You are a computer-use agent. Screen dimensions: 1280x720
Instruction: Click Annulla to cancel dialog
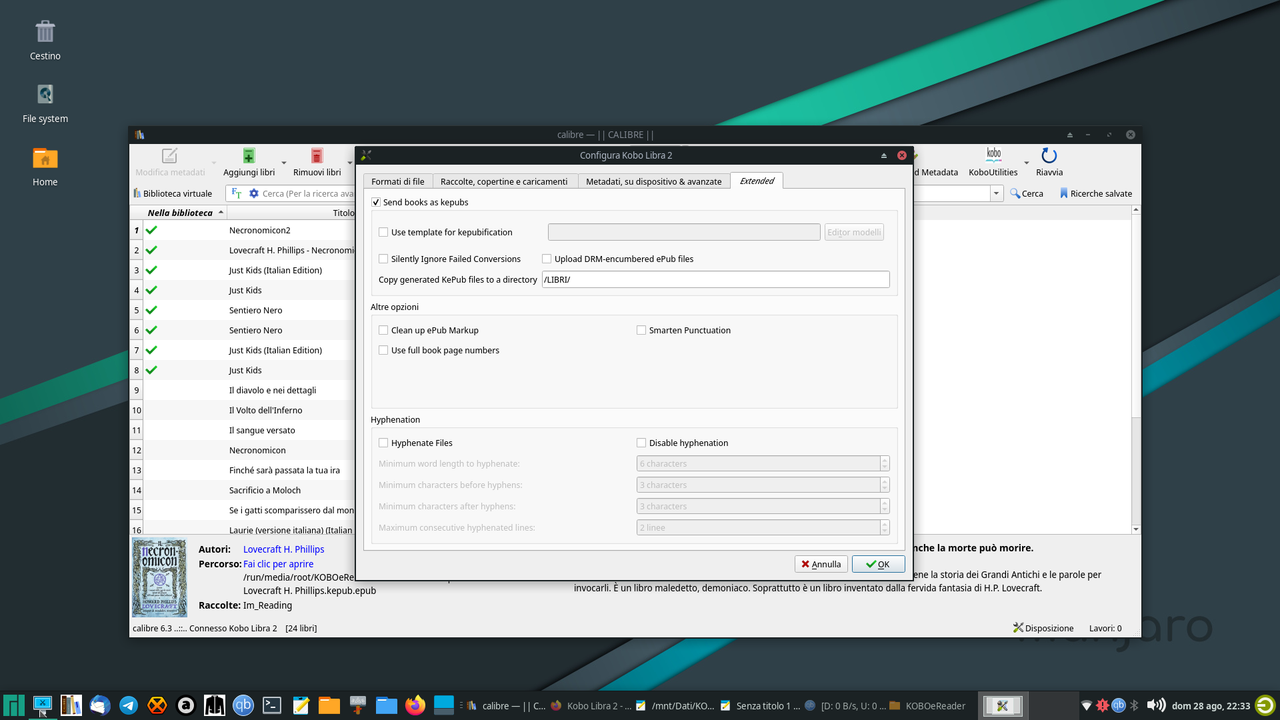click(821, 564)
